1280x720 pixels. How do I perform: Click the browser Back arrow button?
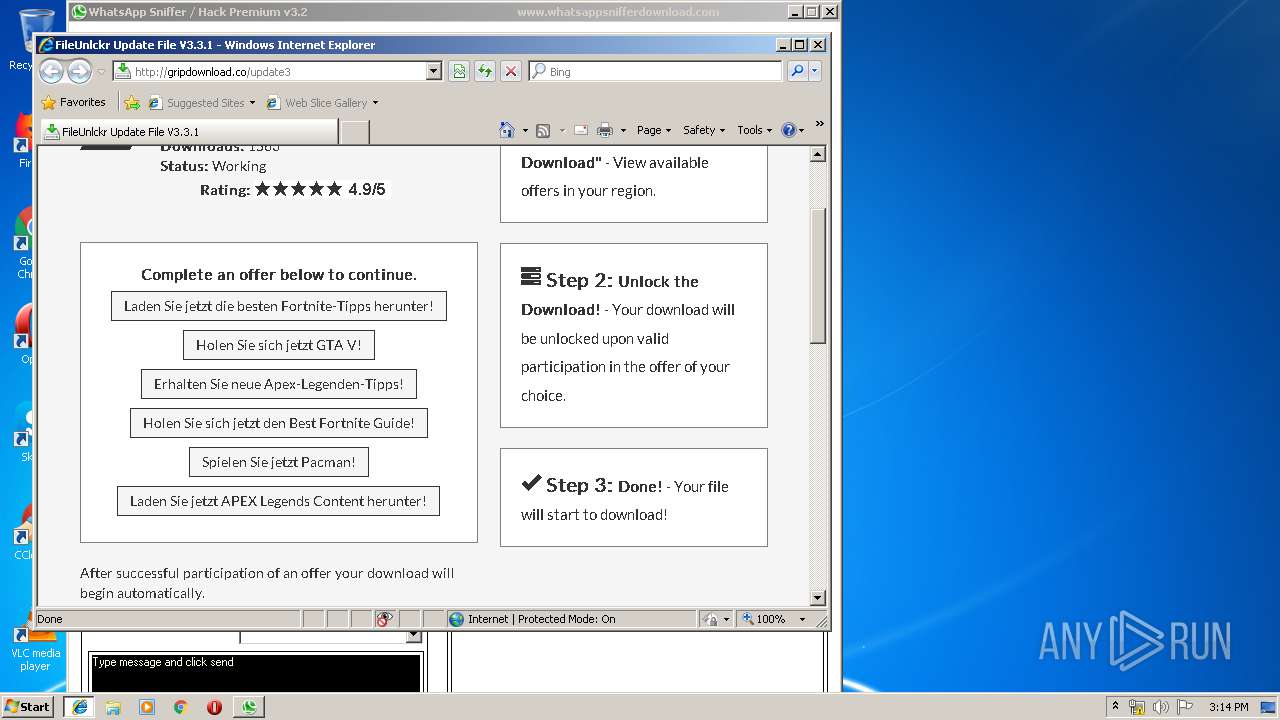coord(51,71)
